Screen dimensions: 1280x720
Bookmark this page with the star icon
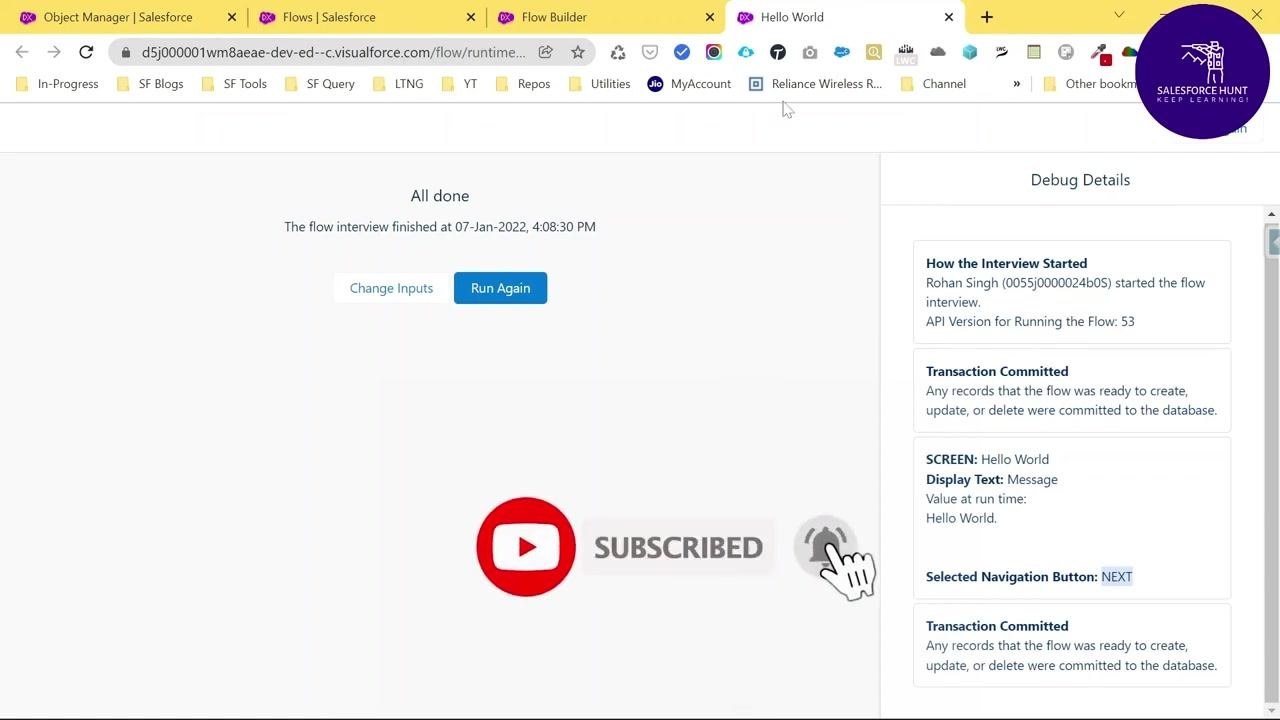(577, 52)
